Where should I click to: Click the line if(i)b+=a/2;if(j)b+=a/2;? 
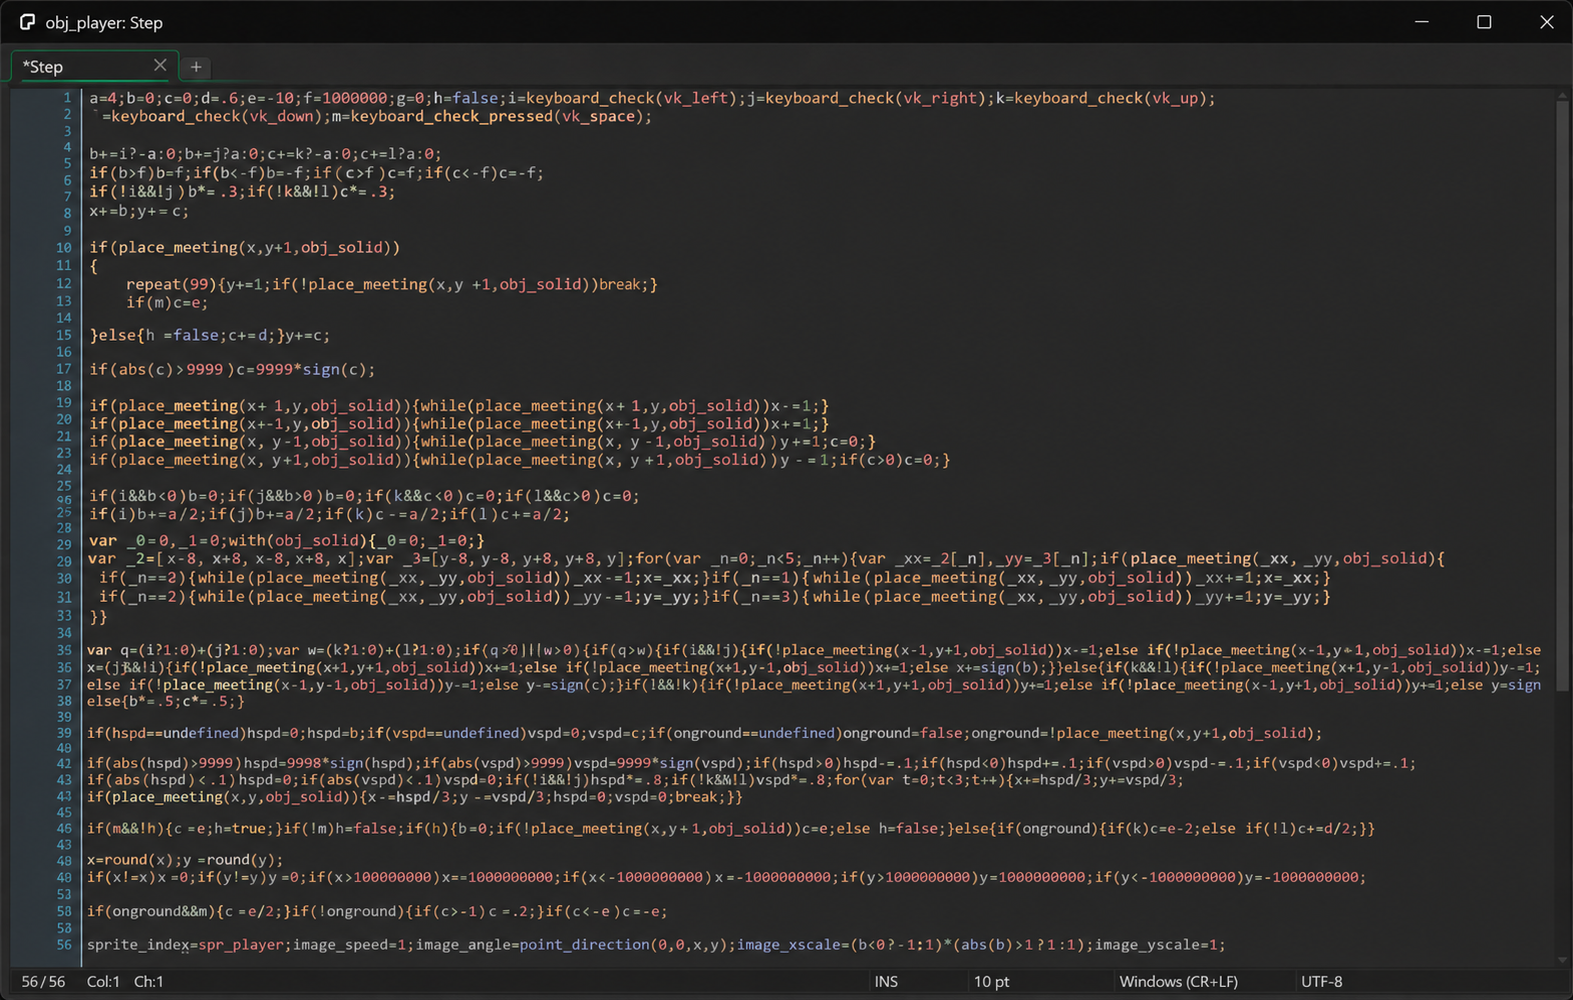click(330, 514)
